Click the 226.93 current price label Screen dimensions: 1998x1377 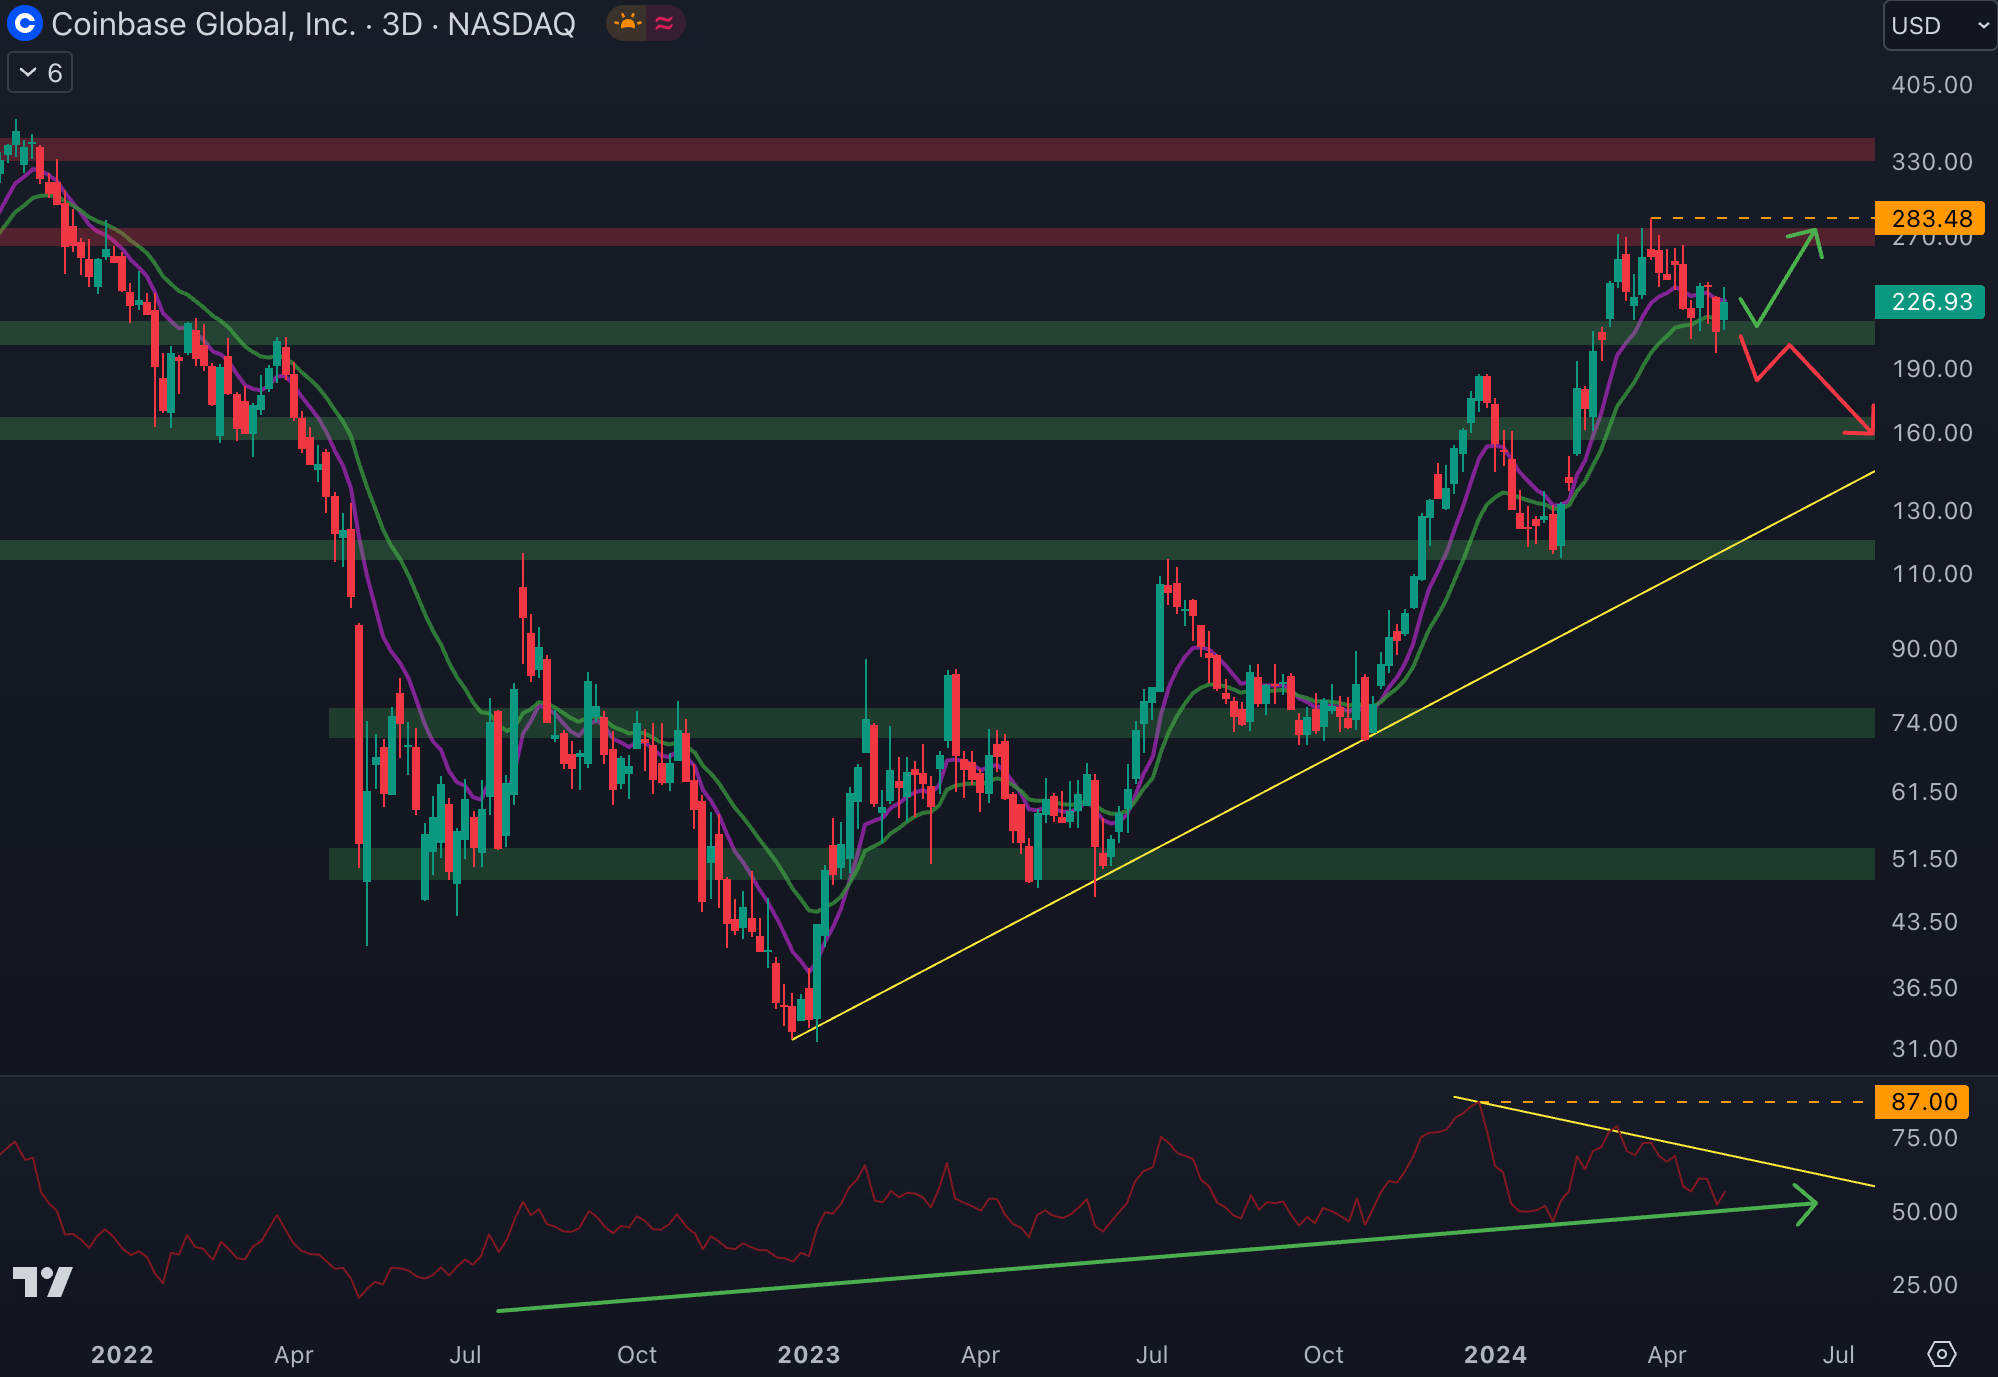[1930, 301]
